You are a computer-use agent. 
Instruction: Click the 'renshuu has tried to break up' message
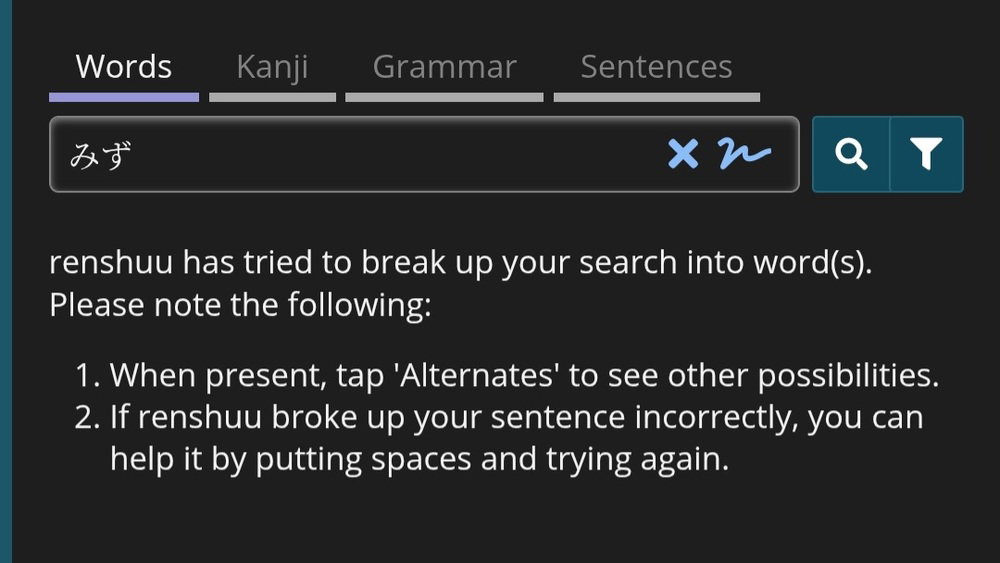(x=460, y=262)
